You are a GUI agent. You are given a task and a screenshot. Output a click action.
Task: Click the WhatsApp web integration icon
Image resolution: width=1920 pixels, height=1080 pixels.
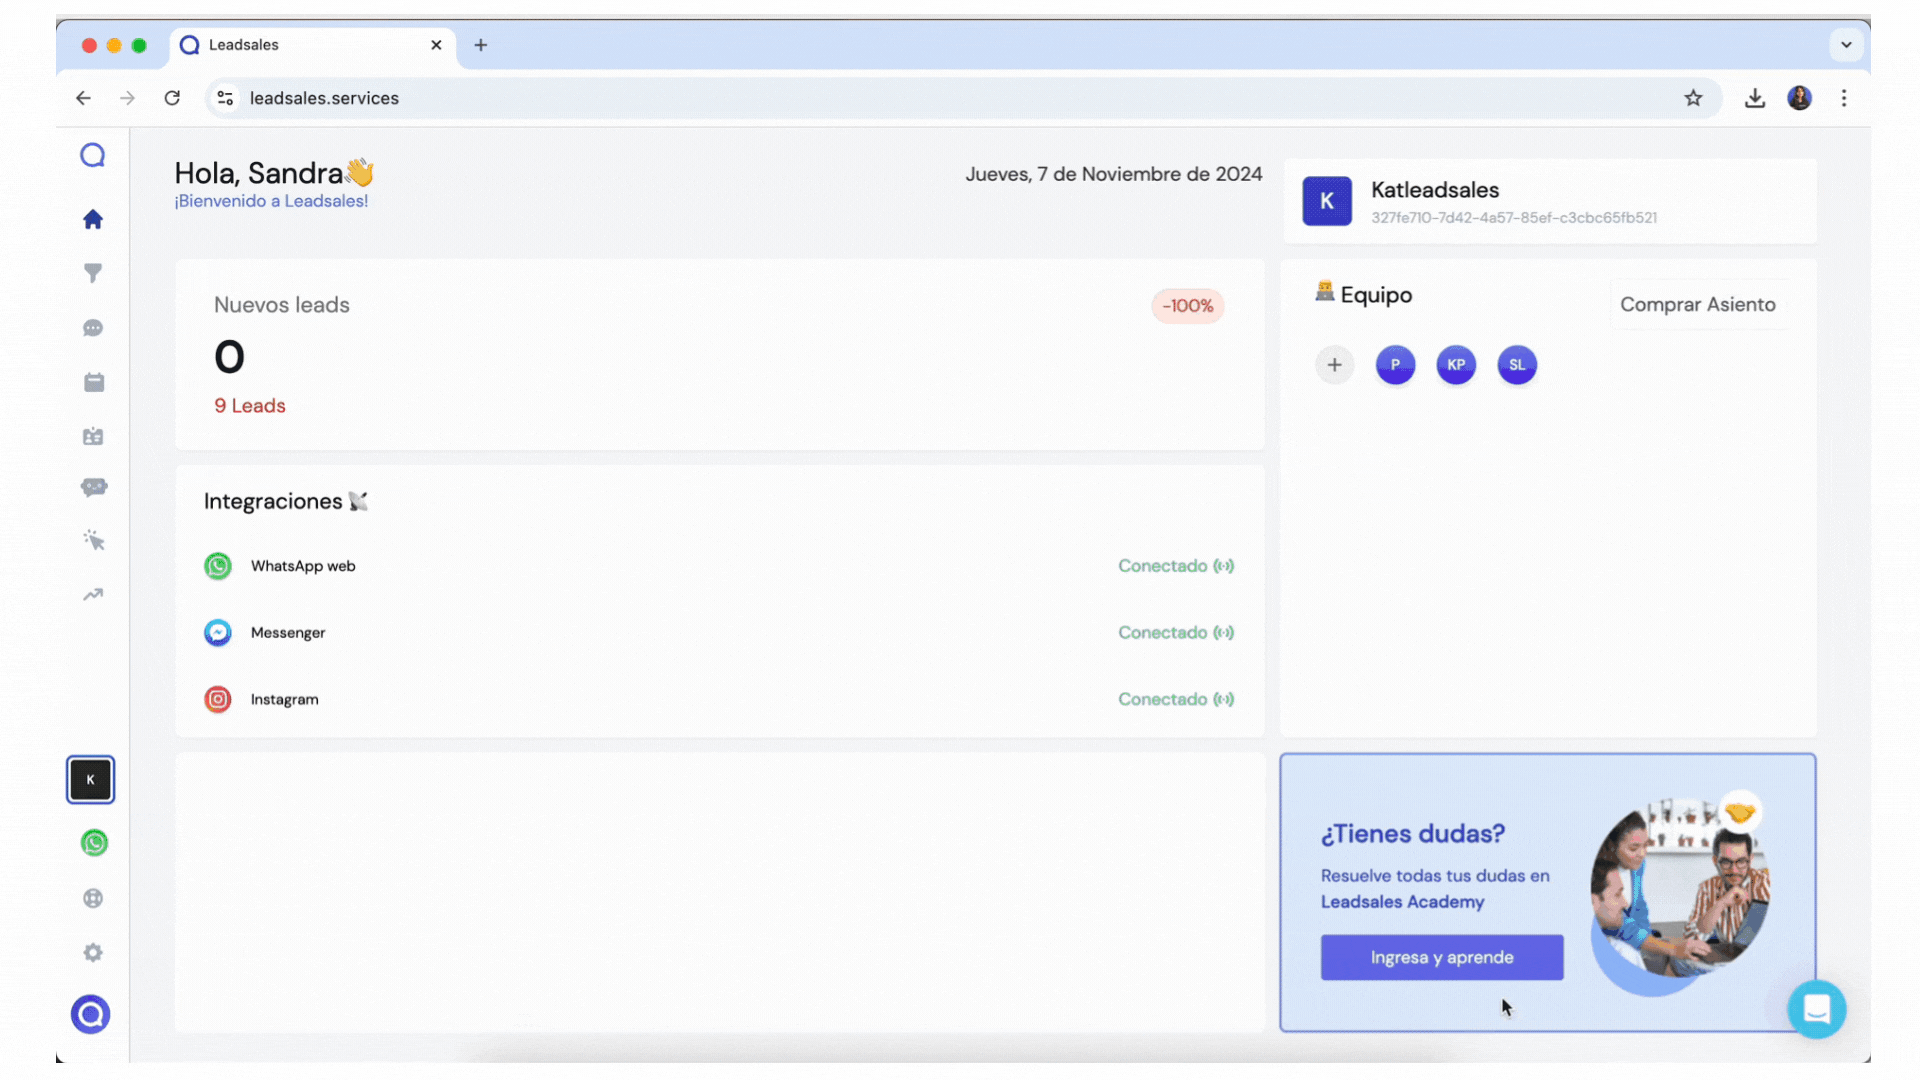pos(218,566)
